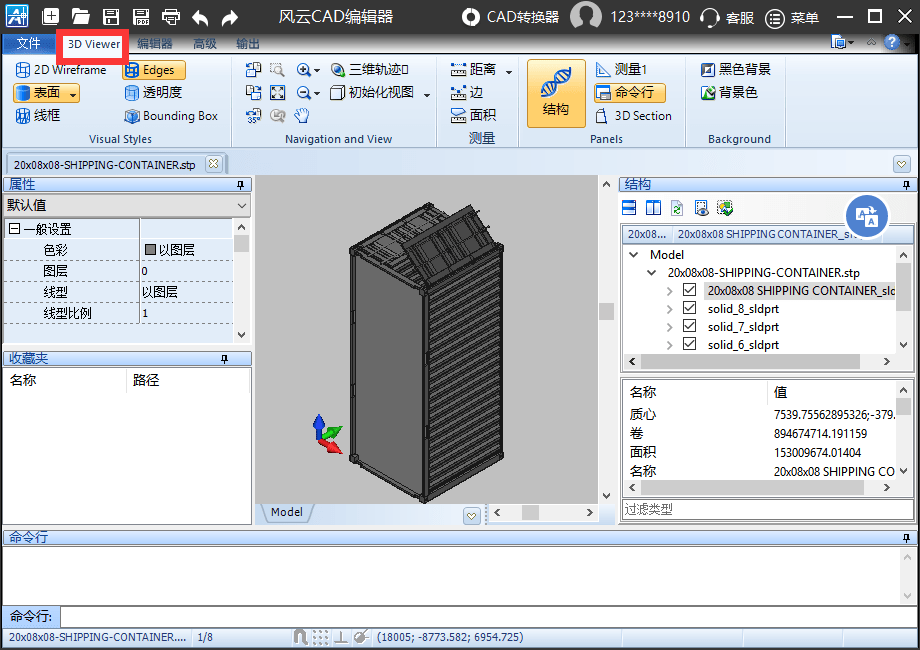920x650 pixels.
Task: Open the 文件 file menu
Action: coord(28,43)
